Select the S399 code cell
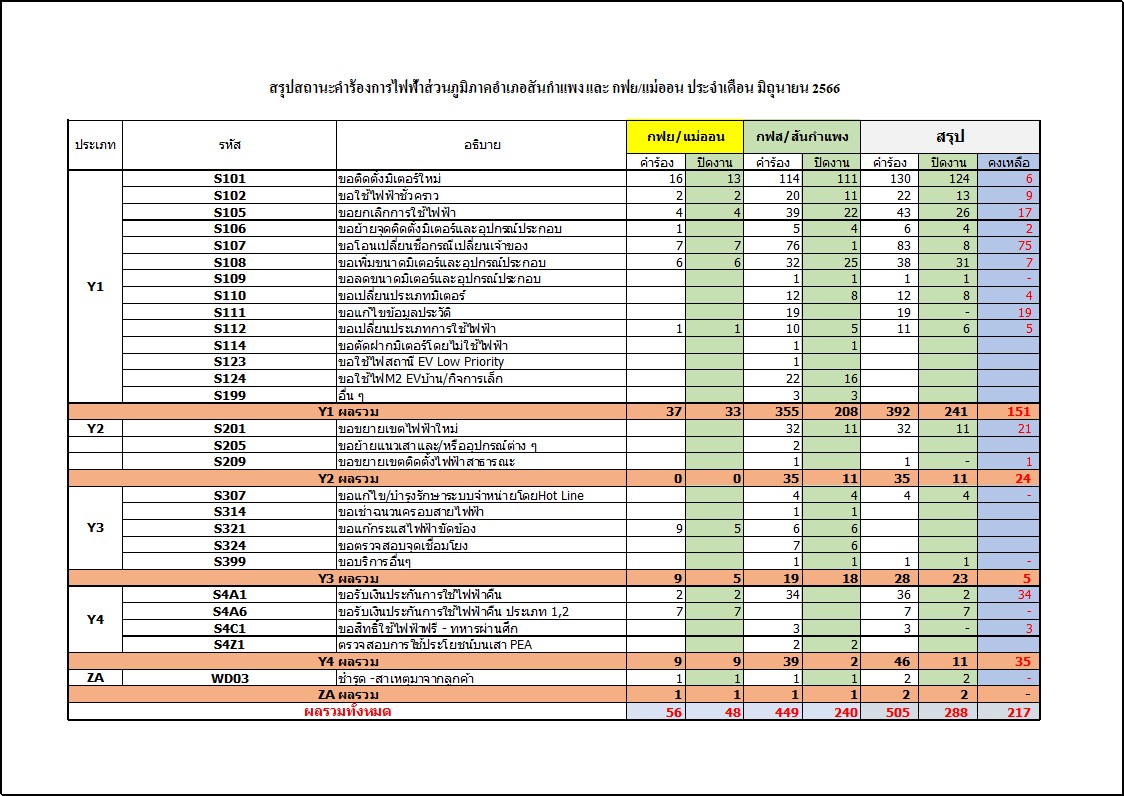1124x796 pixels. (x=229, y=562)
